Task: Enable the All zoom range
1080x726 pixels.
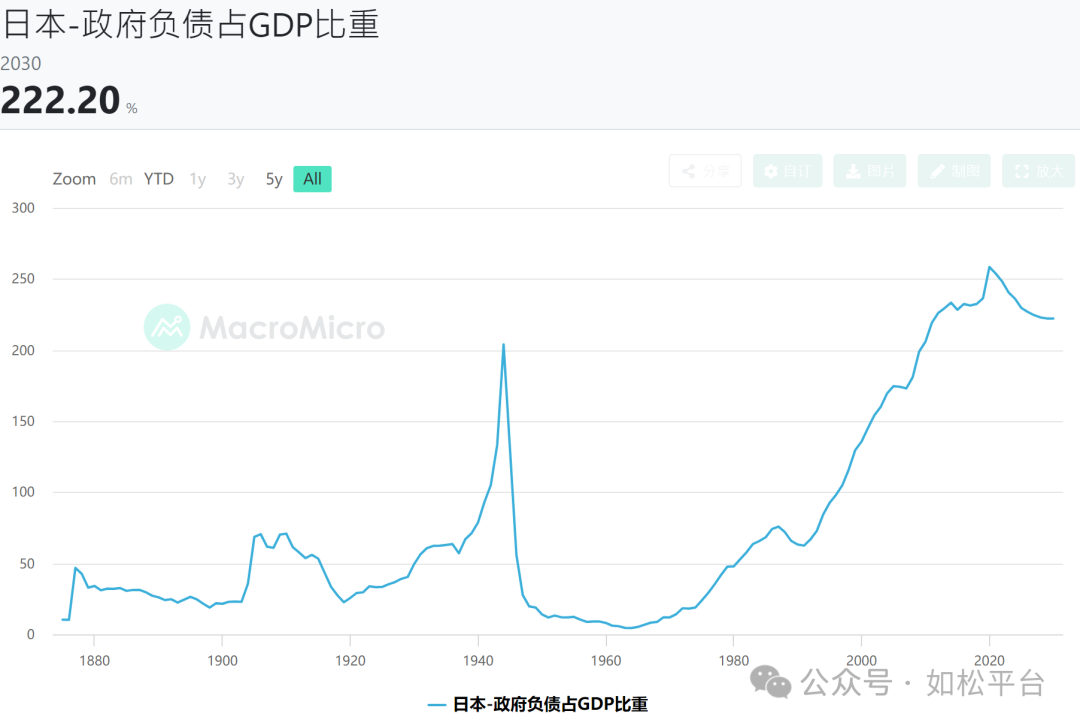Action: click(311, 178)
